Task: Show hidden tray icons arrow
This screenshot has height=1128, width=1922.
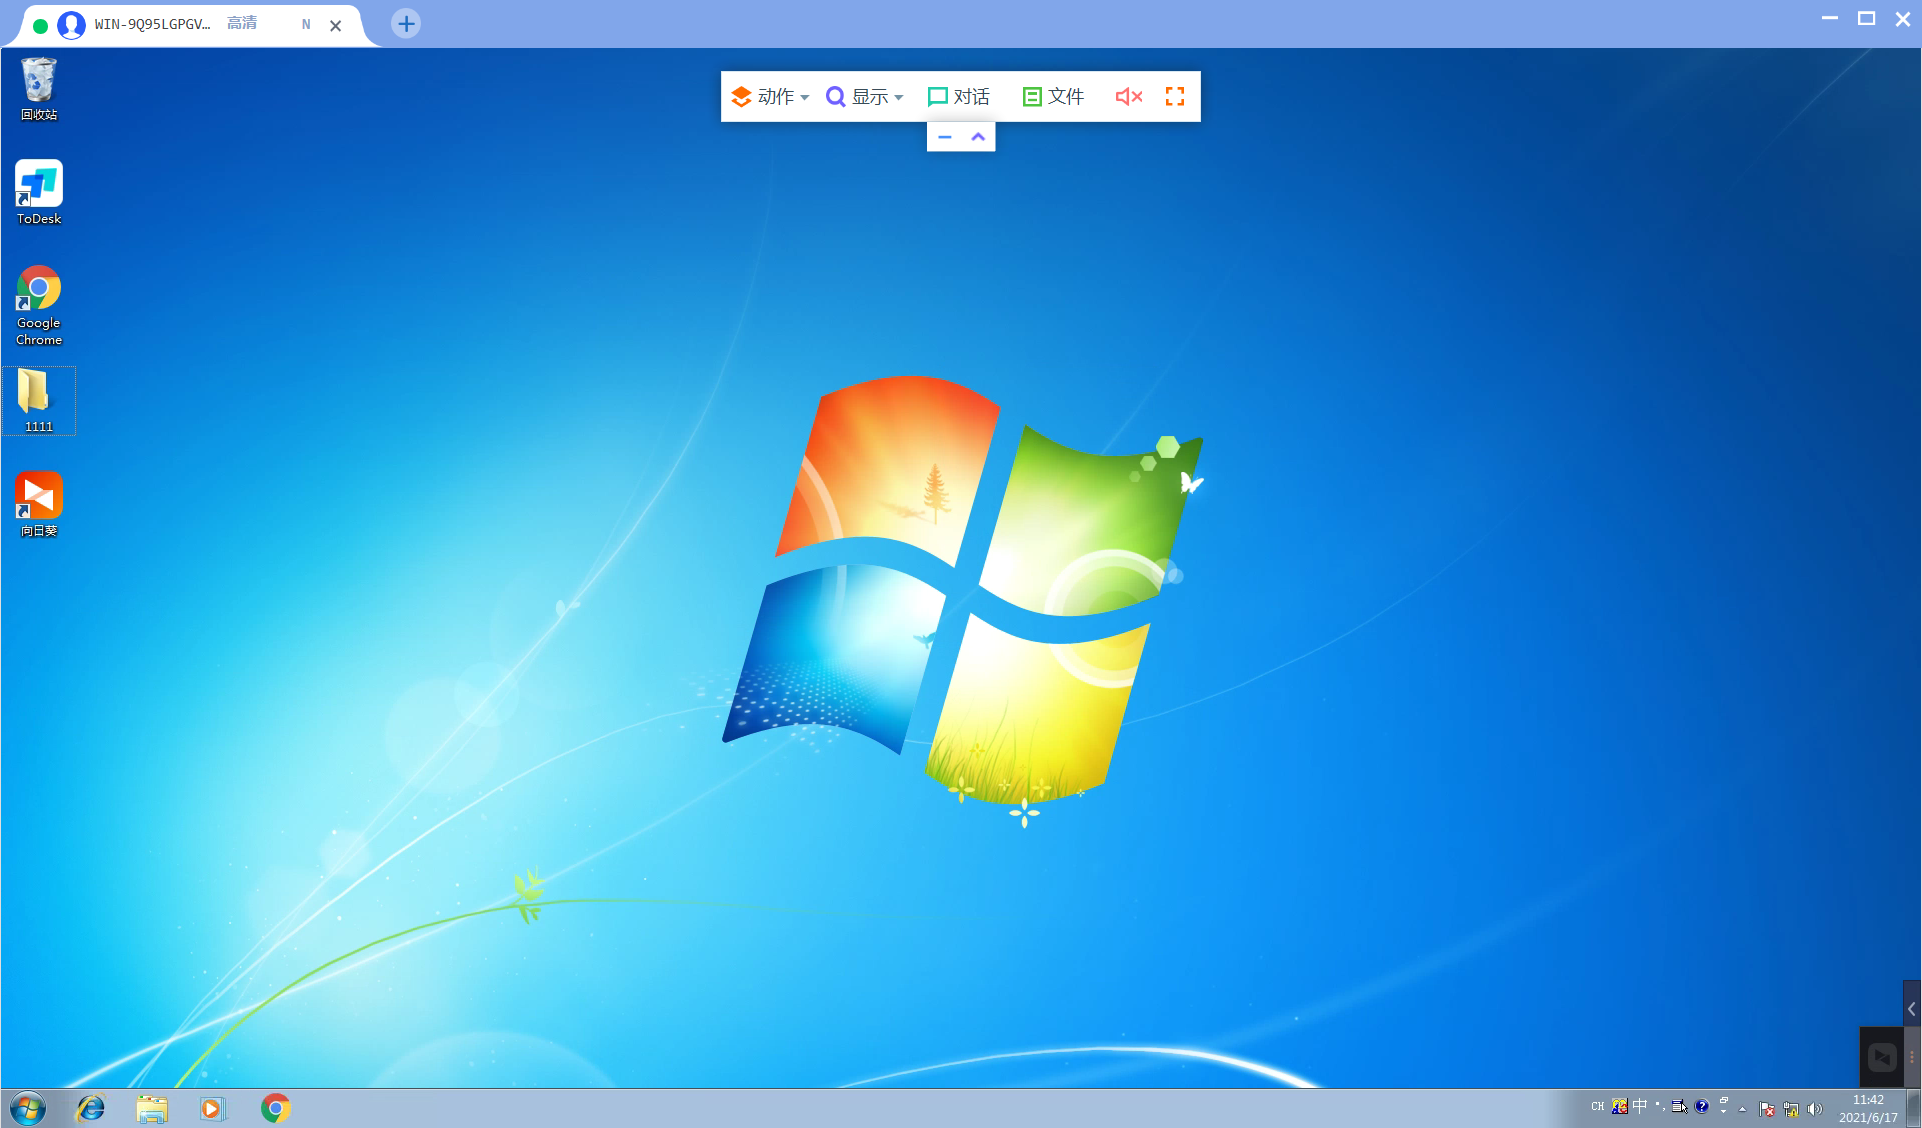Action: tap(1743, 1108)
